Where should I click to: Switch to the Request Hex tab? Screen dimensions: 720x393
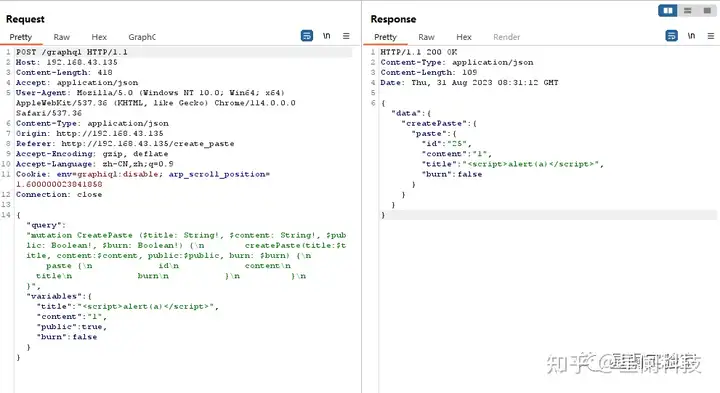99,37
